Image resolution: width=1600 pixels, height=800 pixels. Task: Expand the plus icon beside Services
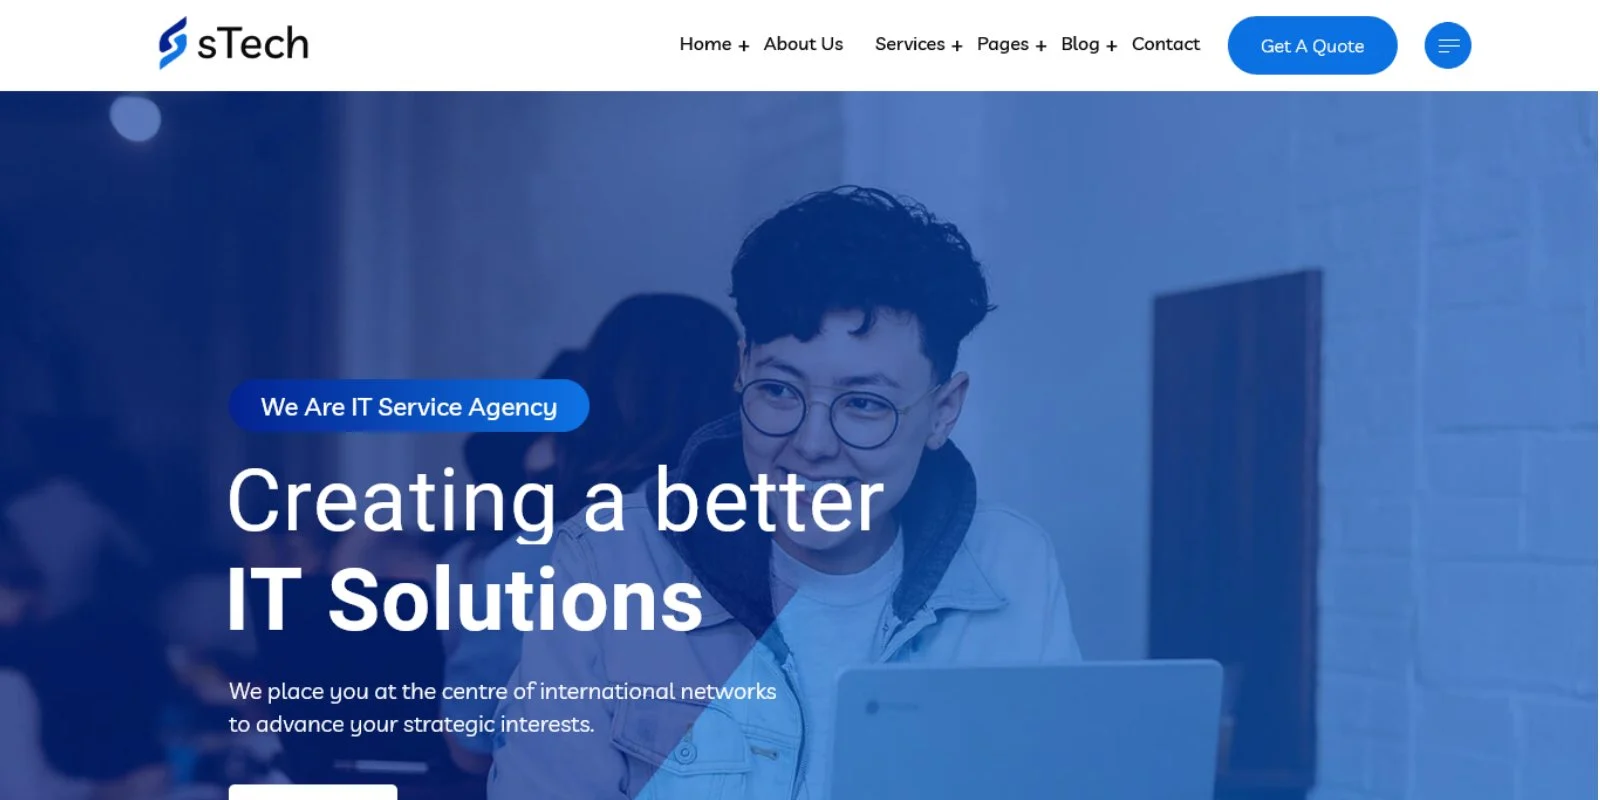(x=957, y=46)
